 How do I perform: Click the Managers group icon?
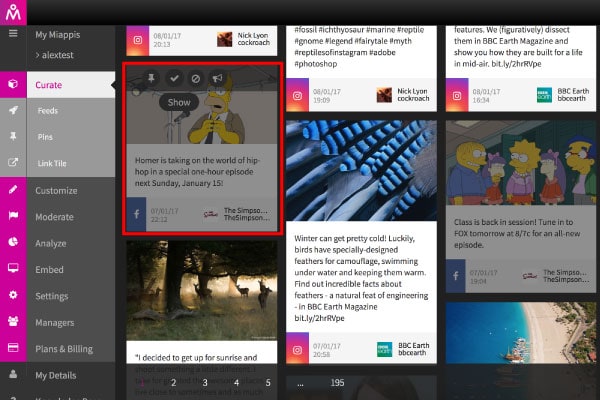coord(13,321)
